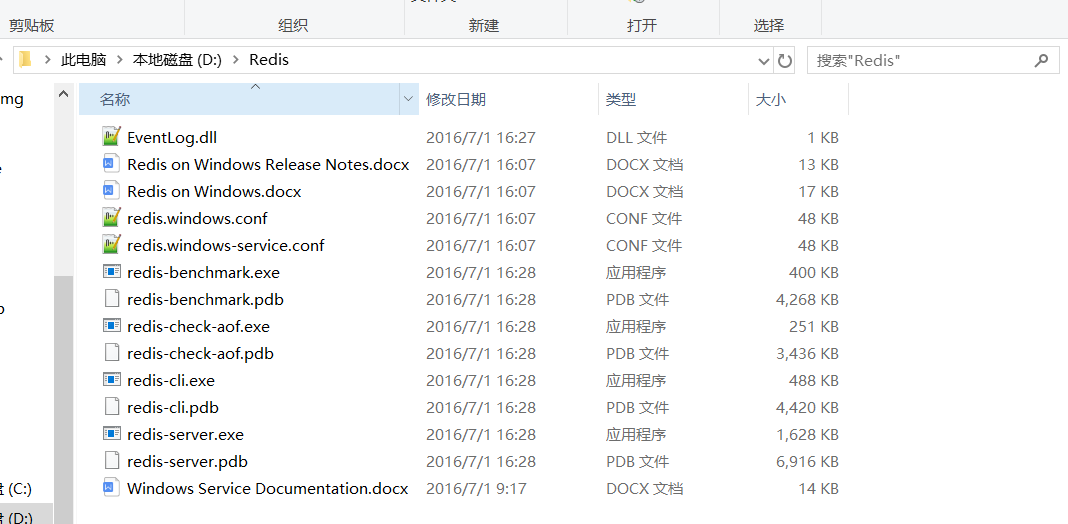Click the 3,436 KB size cell
The height and width of the screenshot is (524, 1068).
point(807,354)
